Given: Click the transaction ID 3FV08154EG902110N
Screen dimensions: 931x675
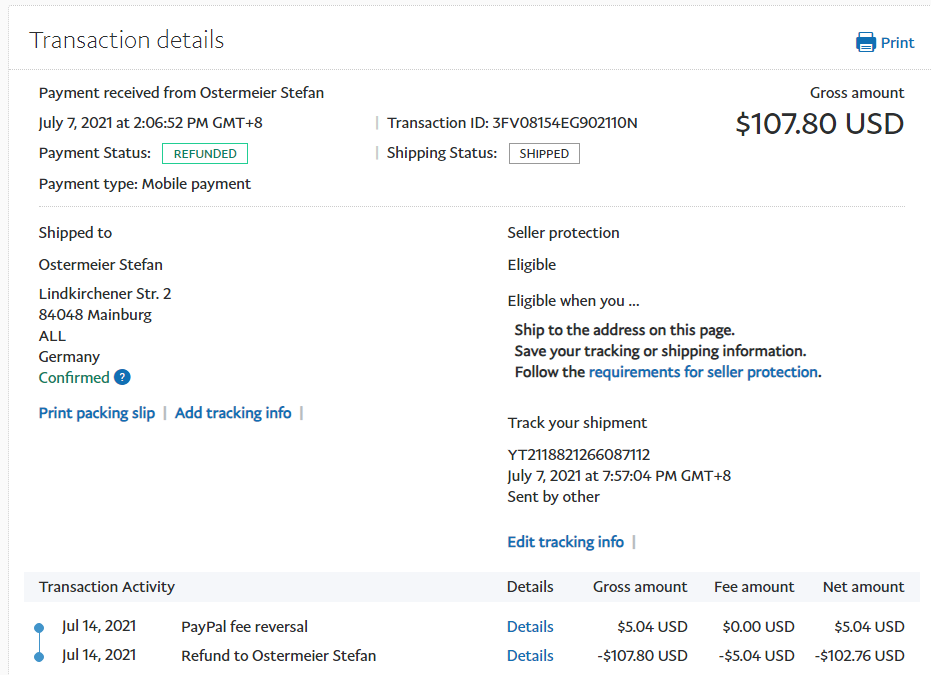Looking at the screenshot, I should (564, 123).
